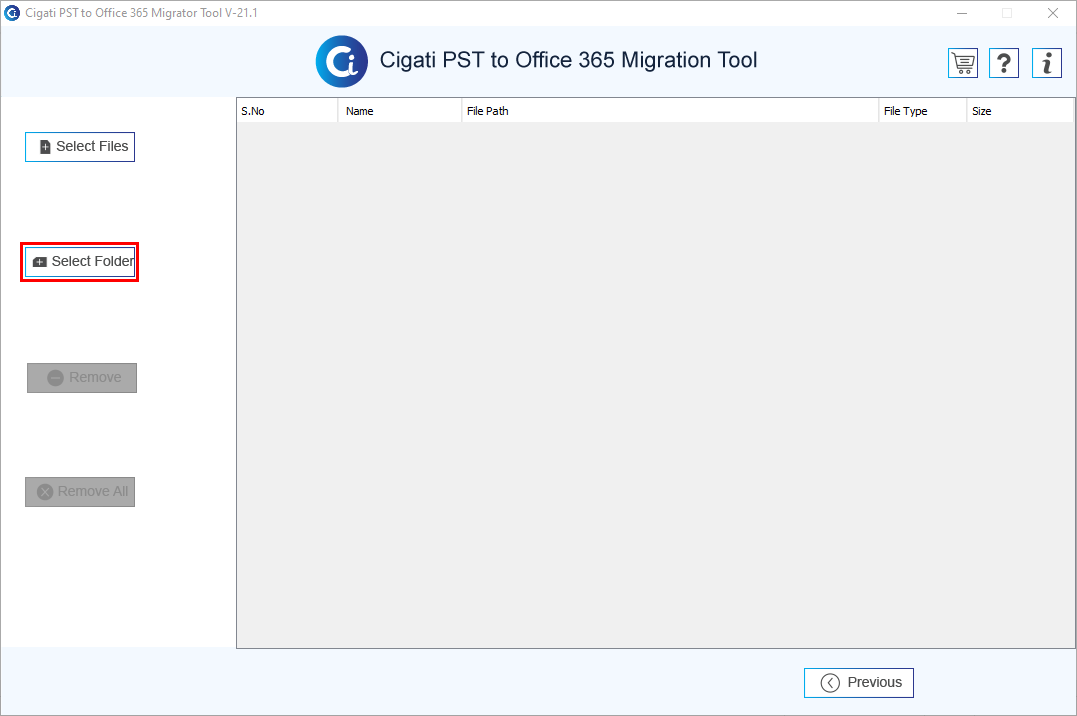The image size is (1077, 716).
Task: Close the Cigati migrator window
Action: [x=1053, y=13]
